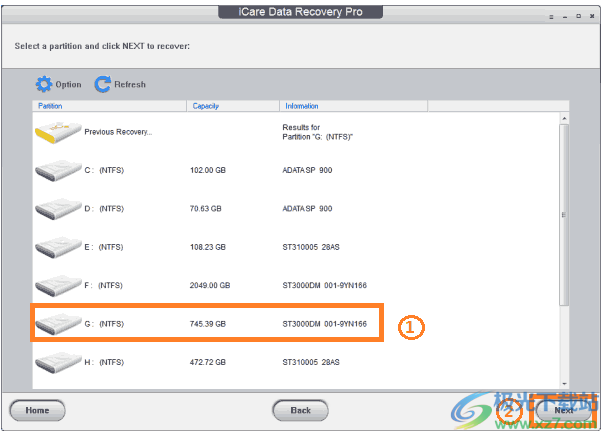Viewport: 610px width, 440px height.
Task: Click drive icon for E: partition
Action: [x=58, y=247]
